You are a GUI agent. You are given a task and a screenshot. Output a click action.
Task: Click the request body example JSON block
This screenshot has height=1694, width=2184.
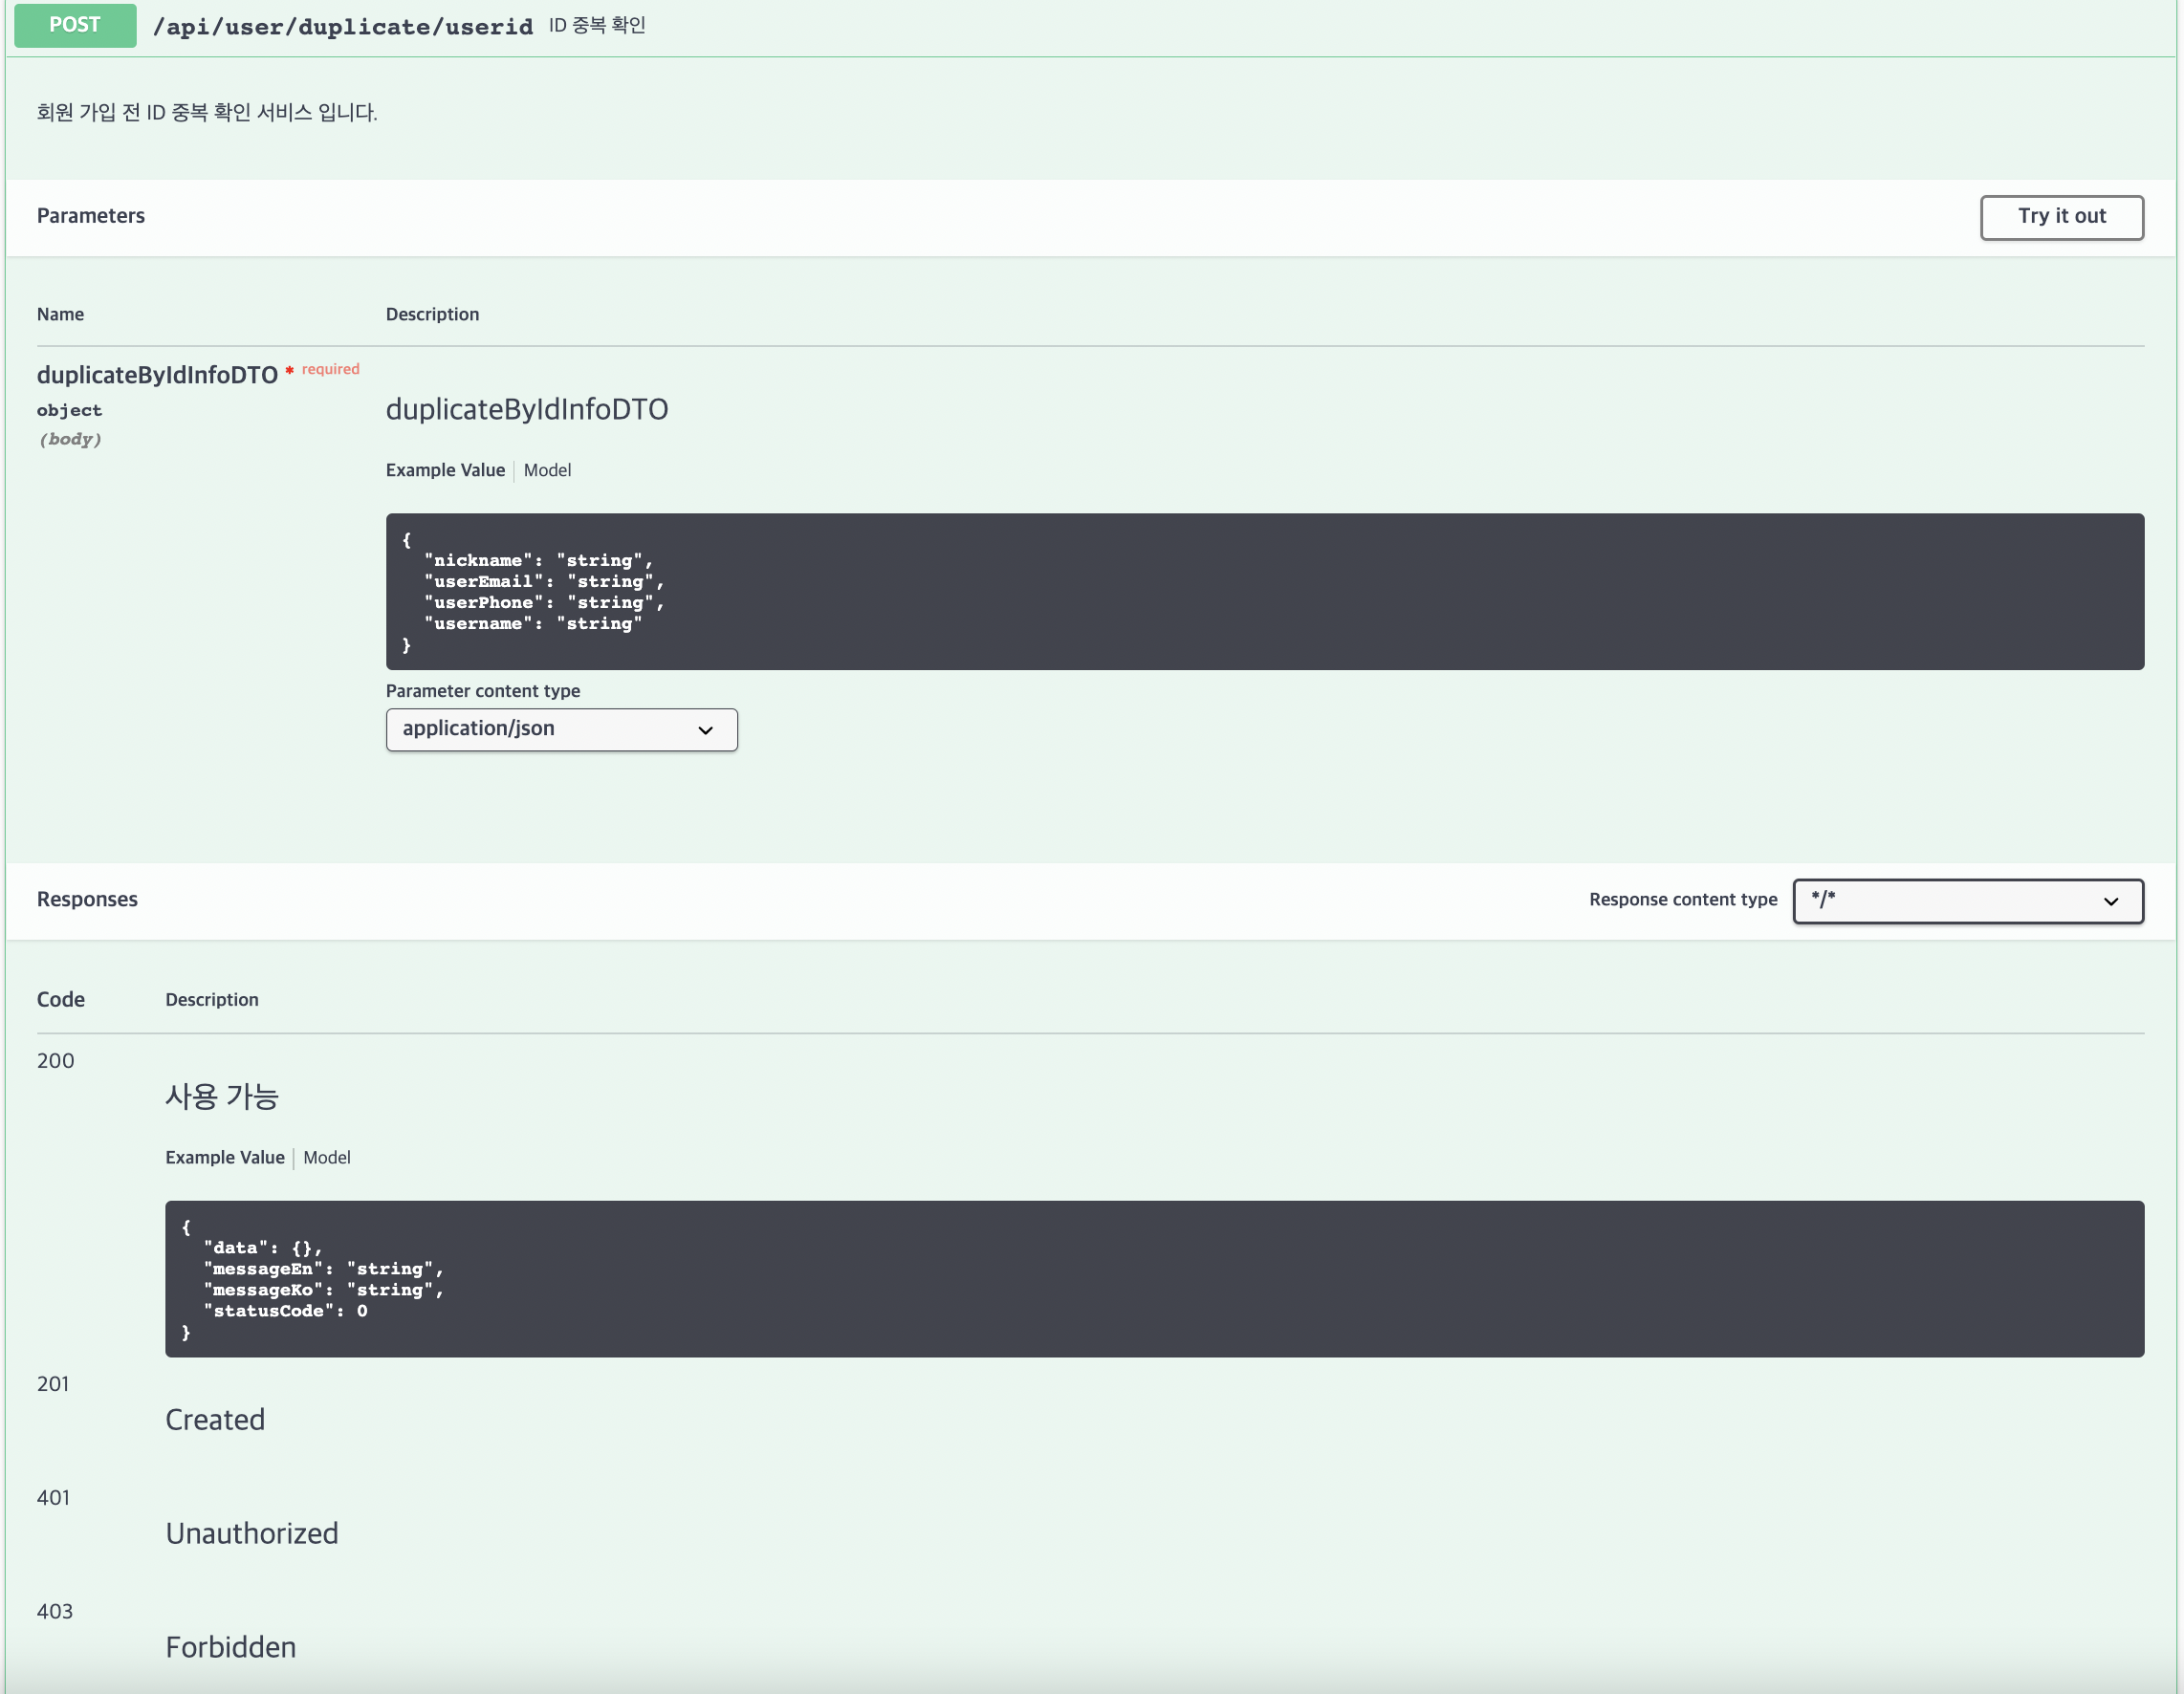(1264, 591)
